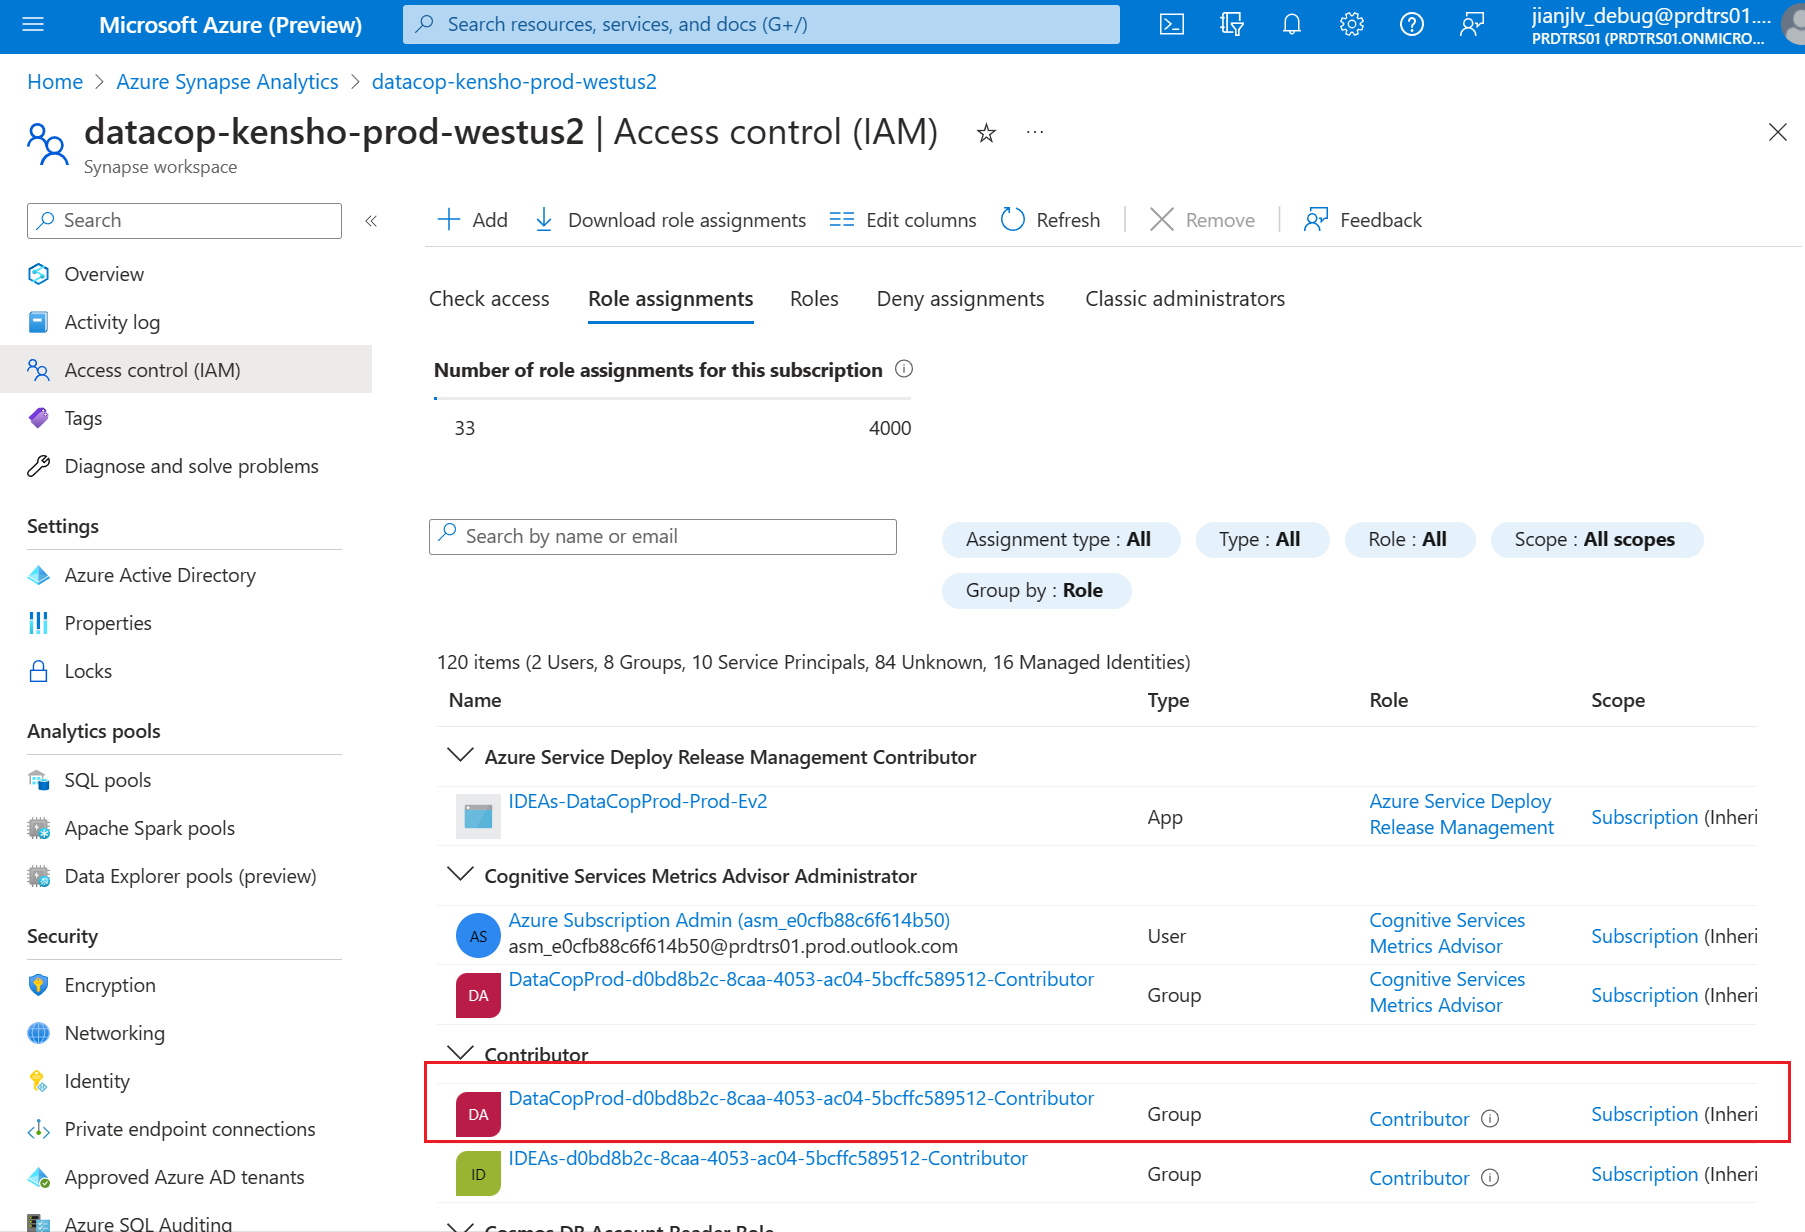Go to Azure Synapse Analytics breadcrumb
Viewport: 1805px width, 1232px height.
pyautogui.click(x=227, y=82)
